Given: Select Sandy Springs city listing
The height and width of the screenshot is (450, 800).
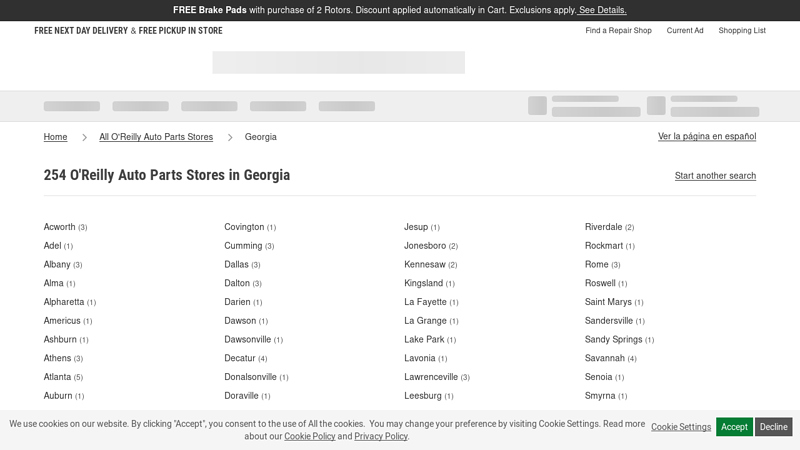Looking at the screenshot, I should pyautogui.click(x=619, y=339).
